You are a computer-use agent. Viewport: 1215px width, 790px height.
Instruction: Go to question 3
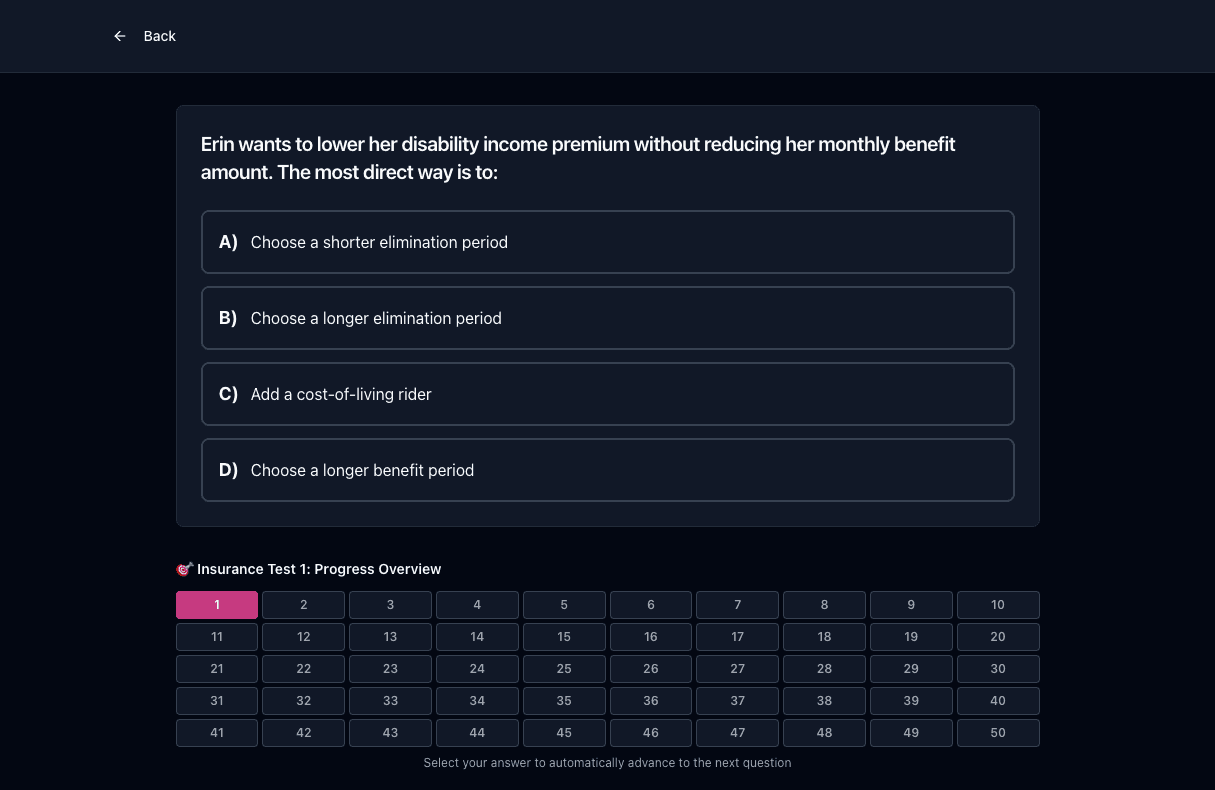click(x=390, y=605)
